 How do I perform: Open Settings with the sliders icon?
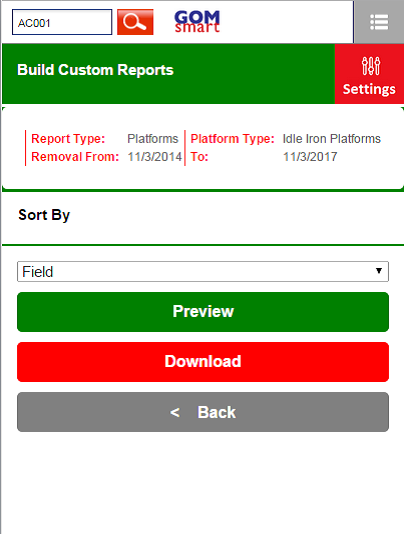369,74
